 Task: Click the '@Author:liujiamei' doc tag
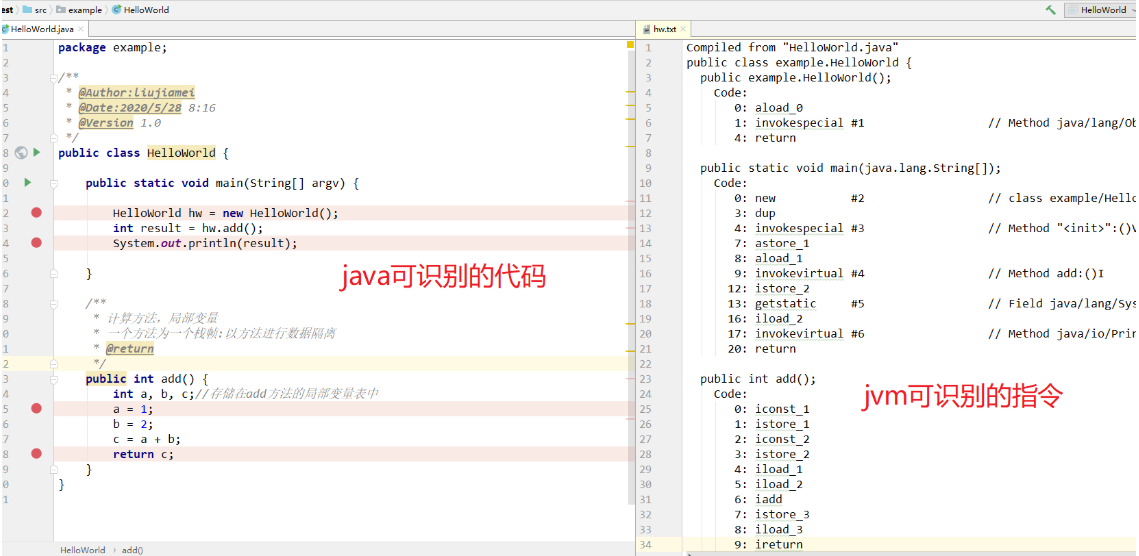(137, 92)
